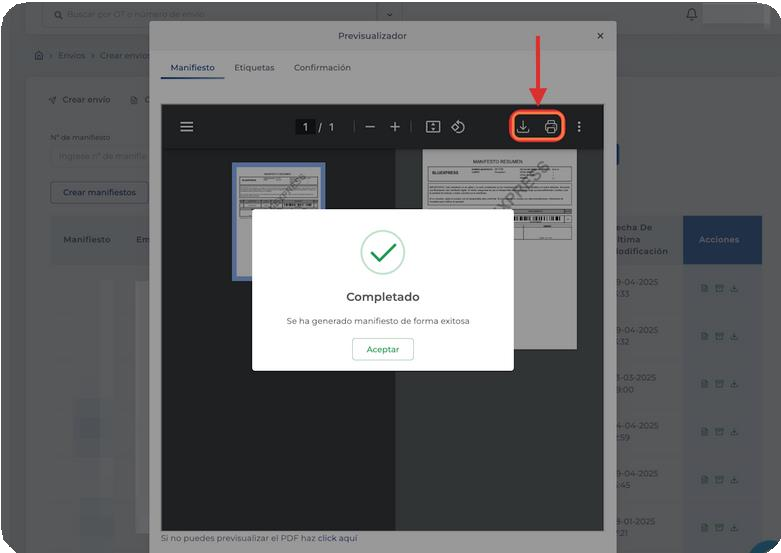
Task: Select the Manifiesto tab
Action: click(x=192, y=68)
